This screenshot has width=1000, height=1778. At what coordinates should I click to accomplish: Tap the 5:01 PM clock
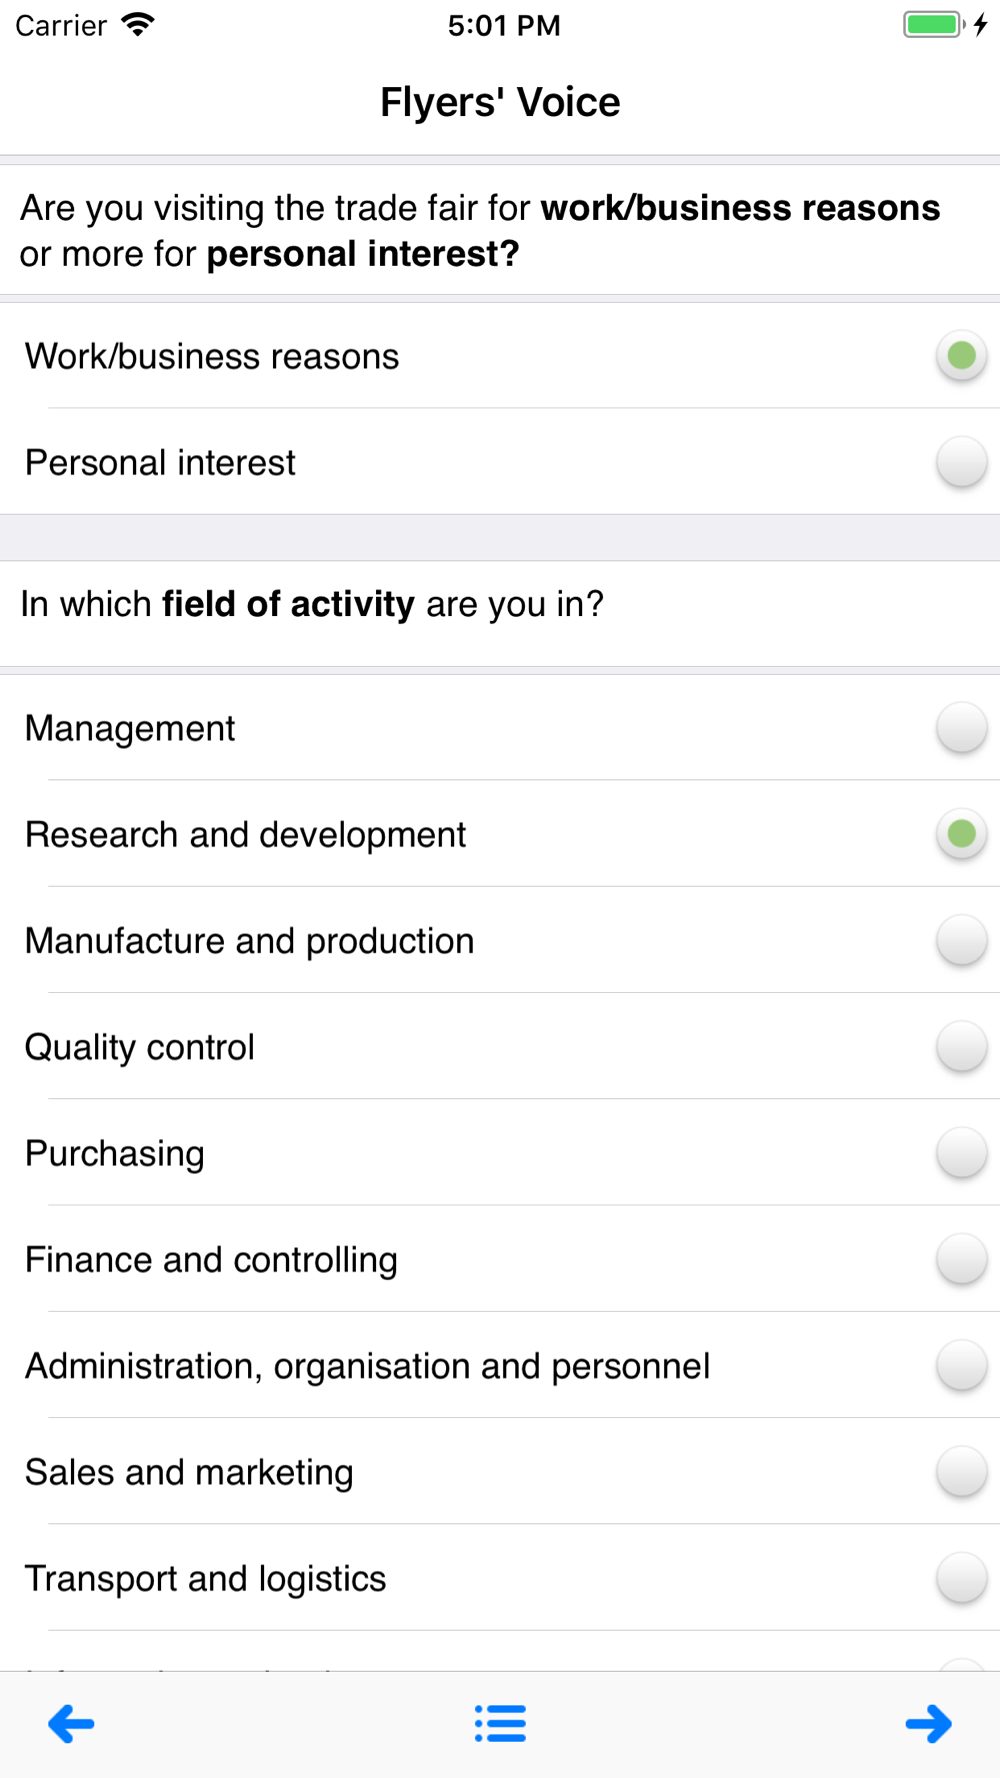pyautogui.click(x=504, y=25)
